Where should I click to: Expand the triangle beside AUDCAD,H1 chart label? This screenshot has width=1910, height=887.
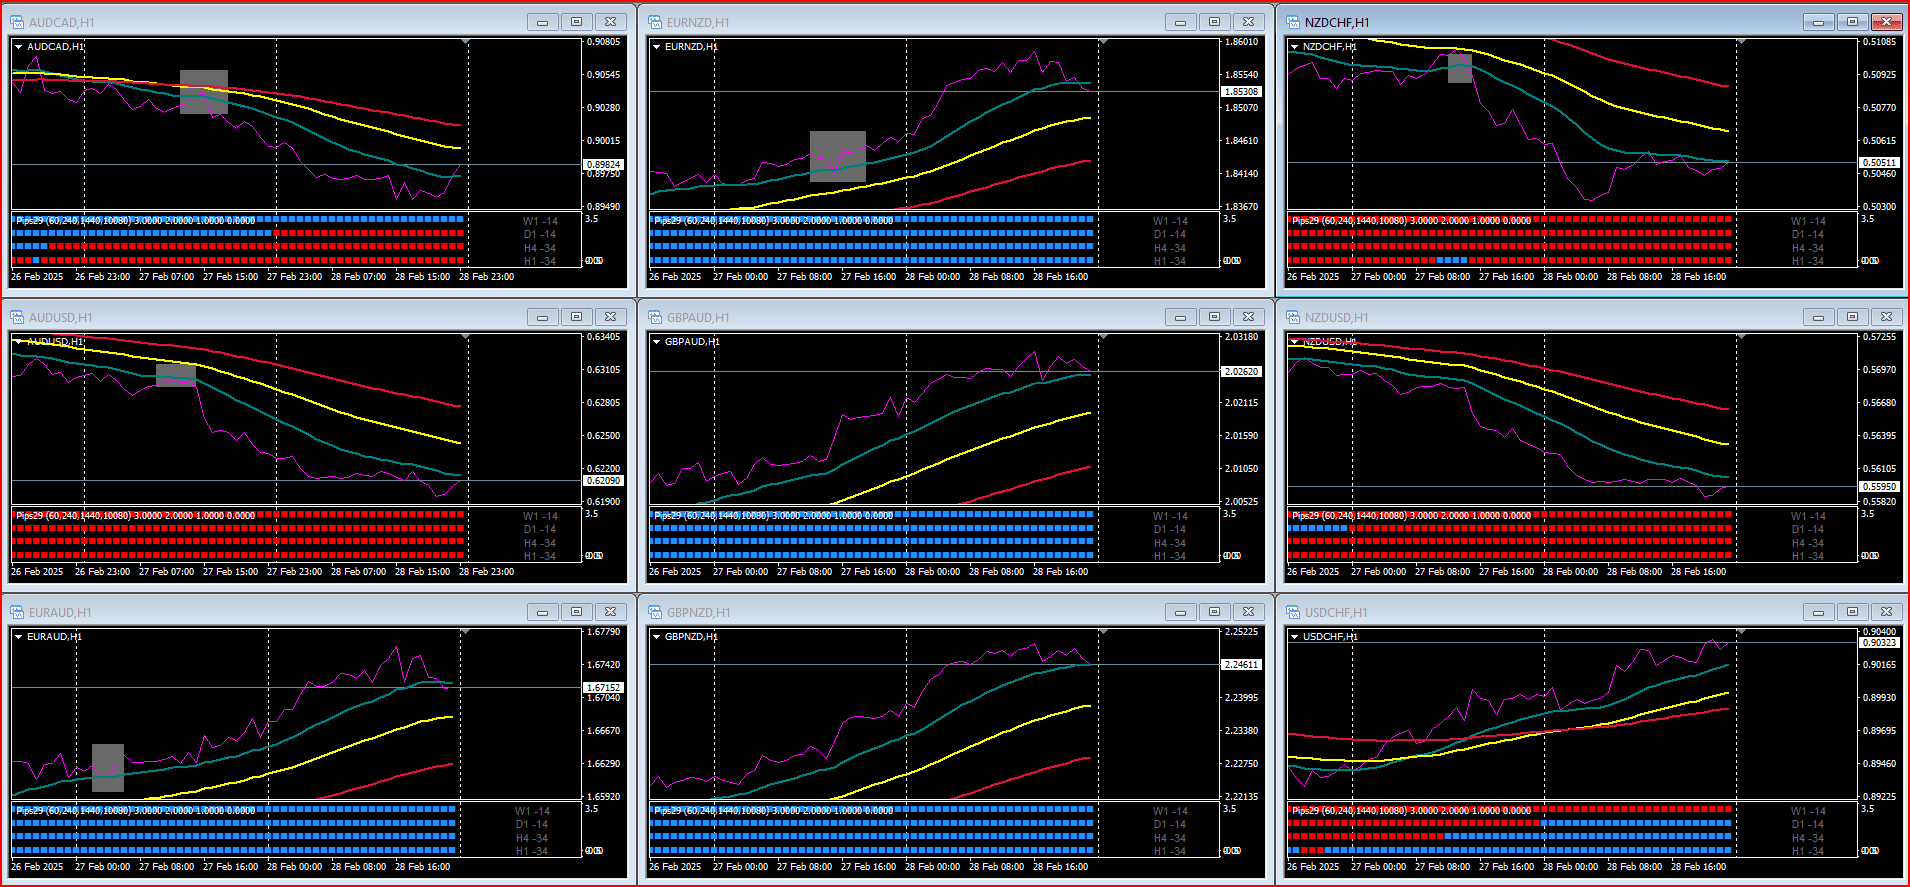[18, 46]
